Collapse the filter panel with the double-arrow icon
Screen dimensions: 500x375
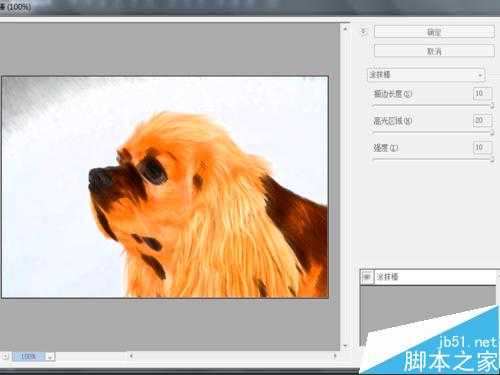[363, 32]
